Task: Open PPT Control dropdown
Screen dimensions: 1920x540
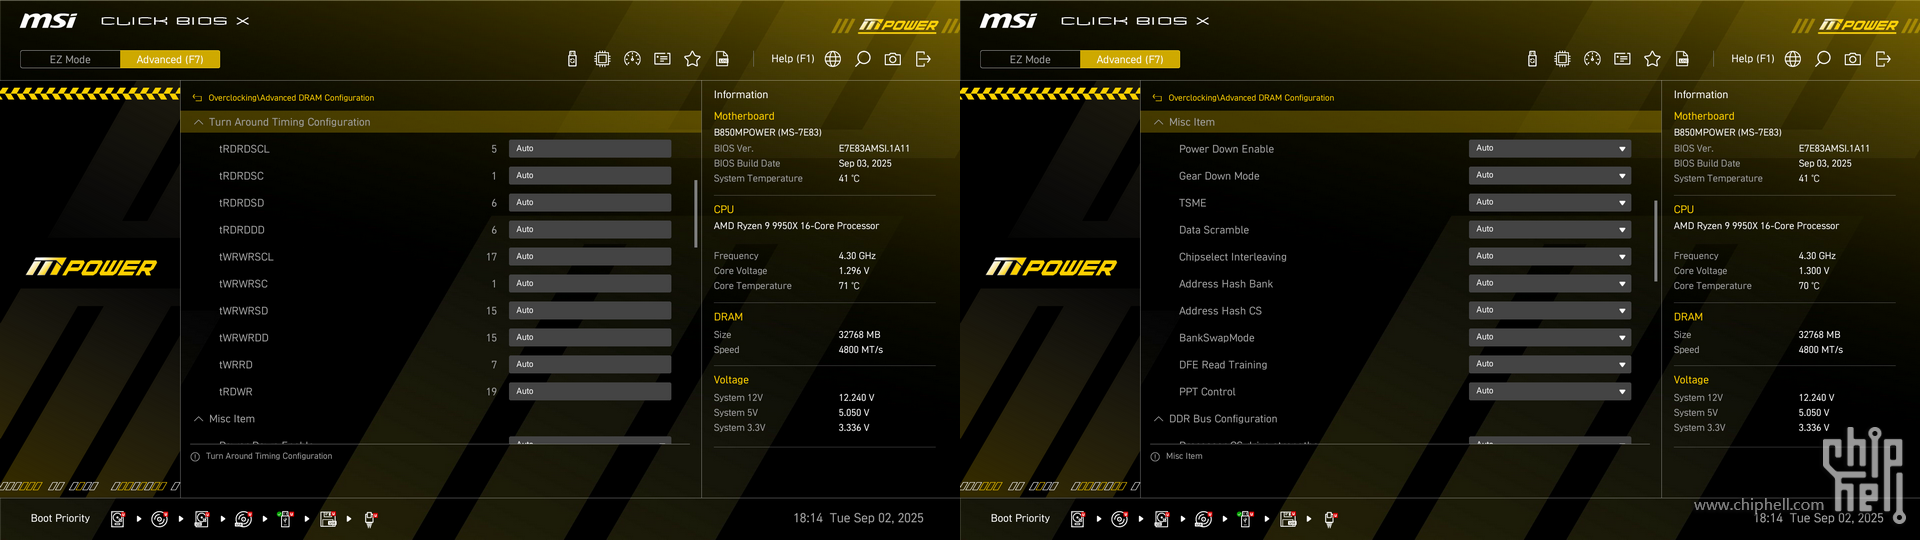Action: click(1550, 391)
